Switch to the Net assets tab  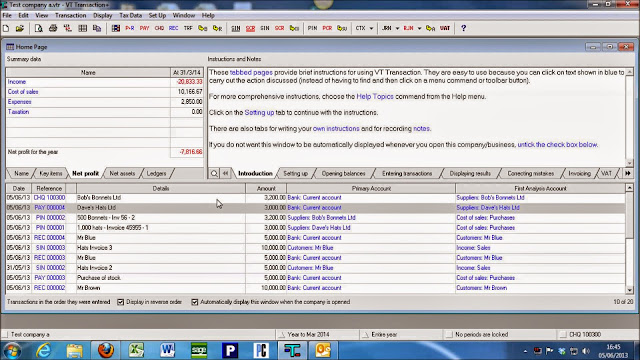[x=122, y=173]
